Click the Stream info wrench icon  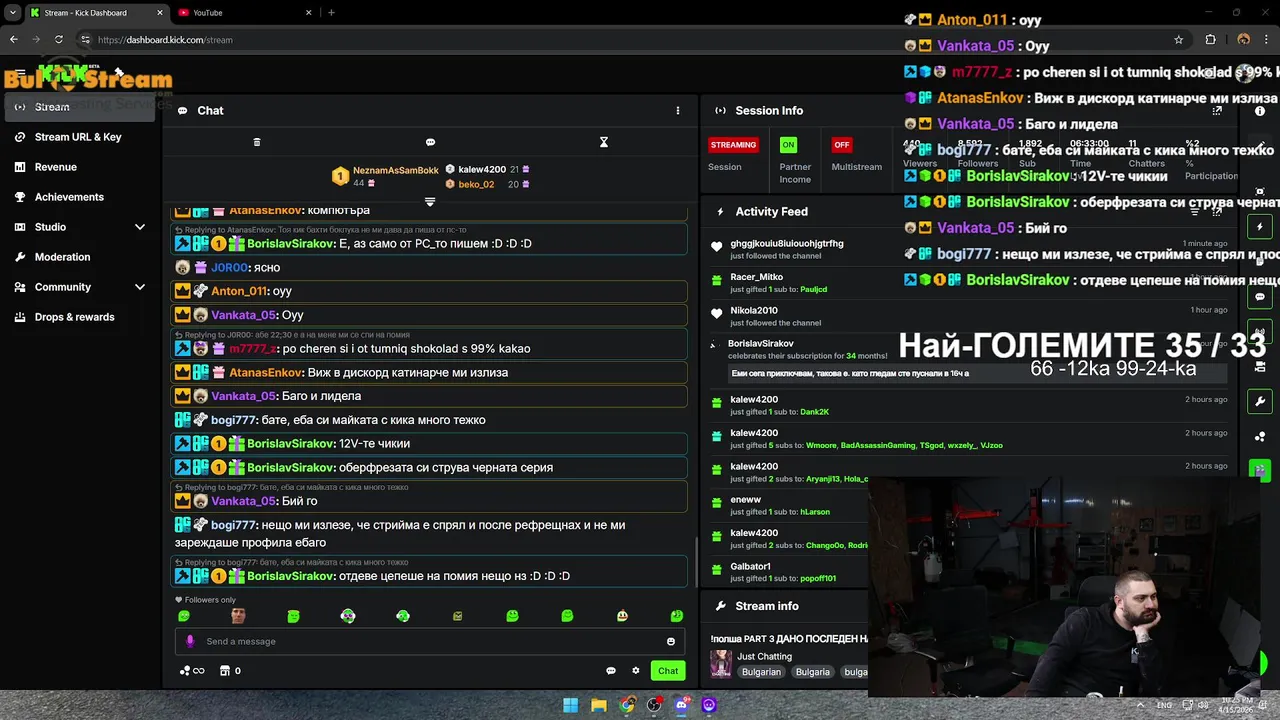(x=719, y=606)
